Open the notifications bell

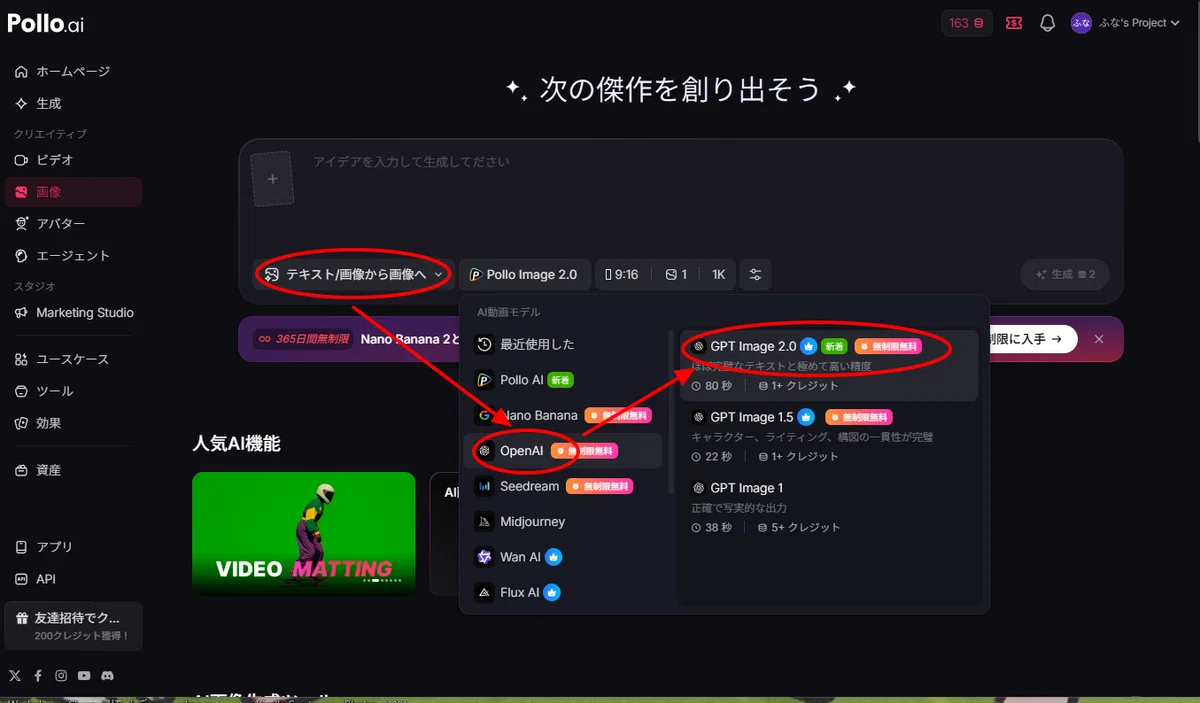[1047, 23]
